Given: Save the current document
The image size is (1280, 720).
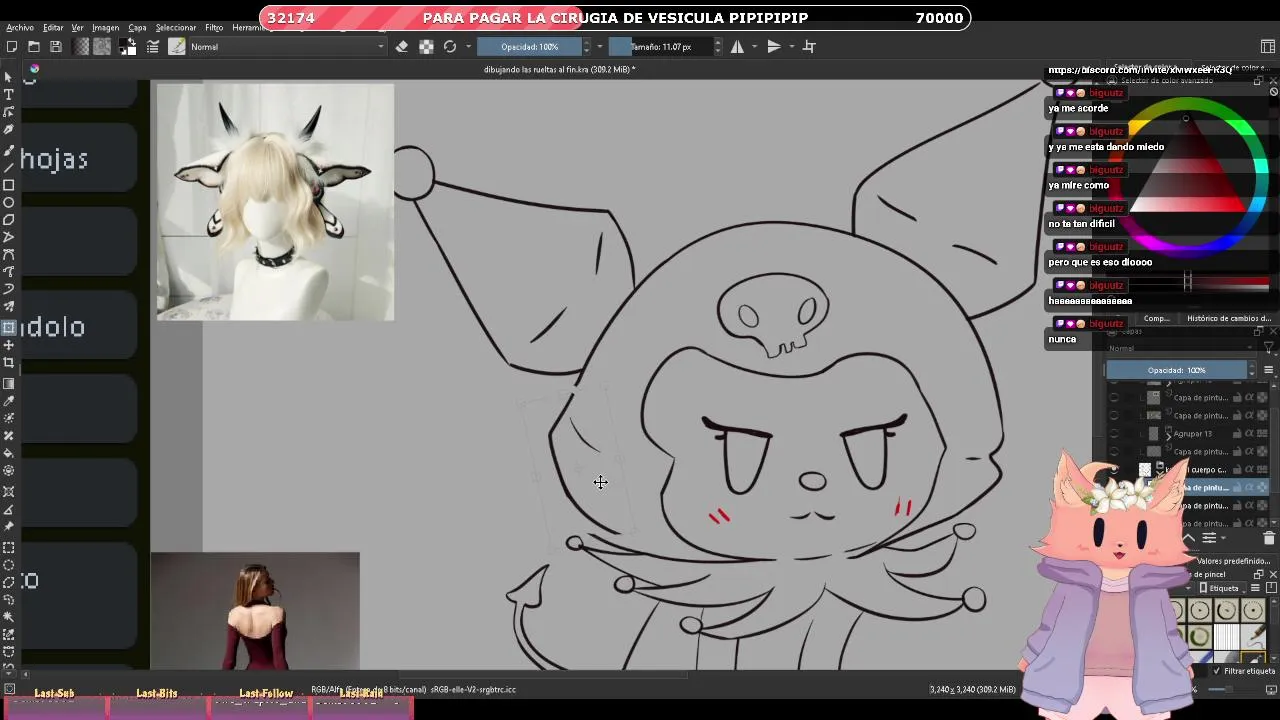Looking at the screenshot, I should pos(56,46).
